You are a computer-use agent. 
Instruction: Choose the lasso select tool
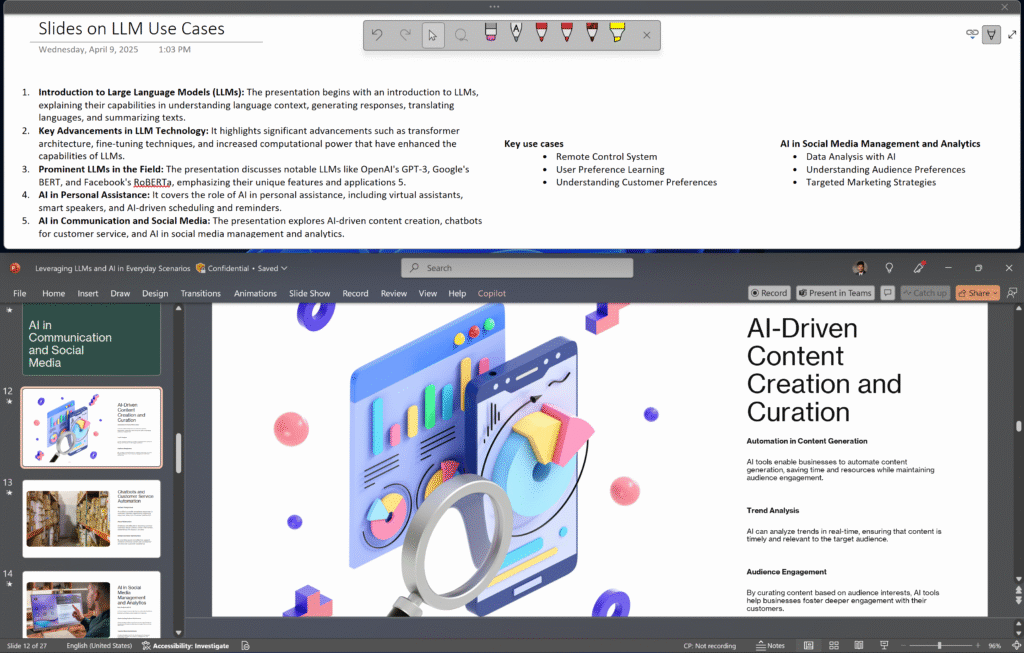point(461,35)
